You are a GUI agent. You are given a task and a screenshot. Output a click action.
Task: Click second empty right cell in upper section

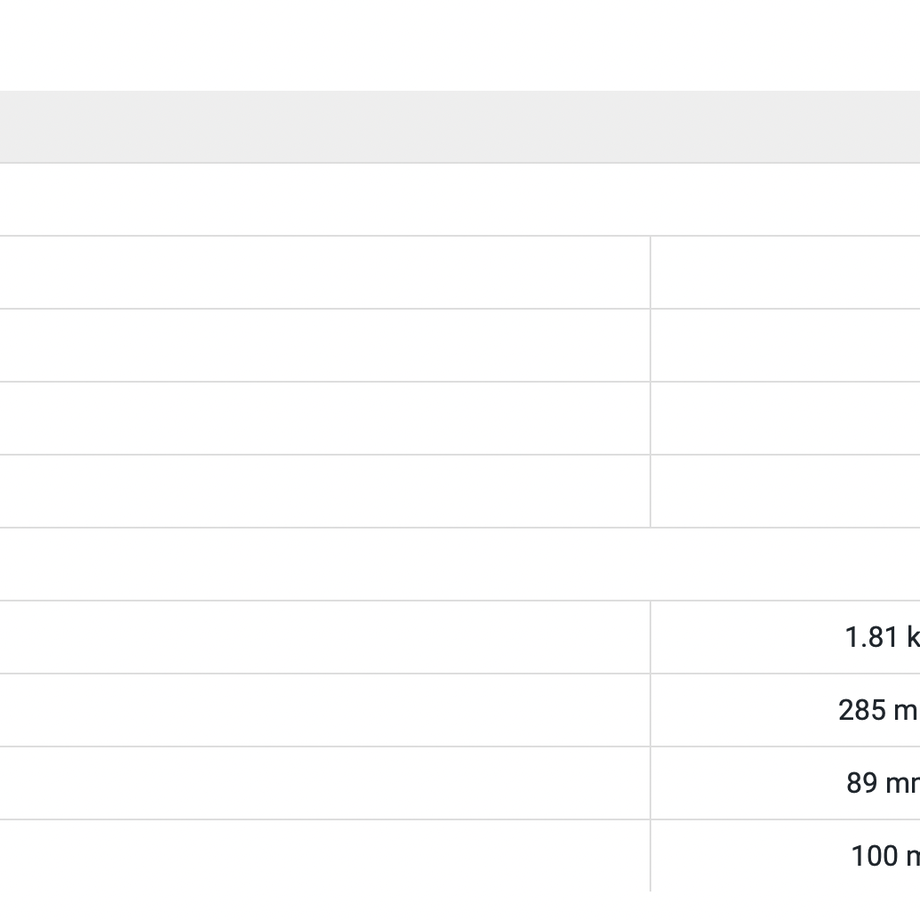(786, 345)
